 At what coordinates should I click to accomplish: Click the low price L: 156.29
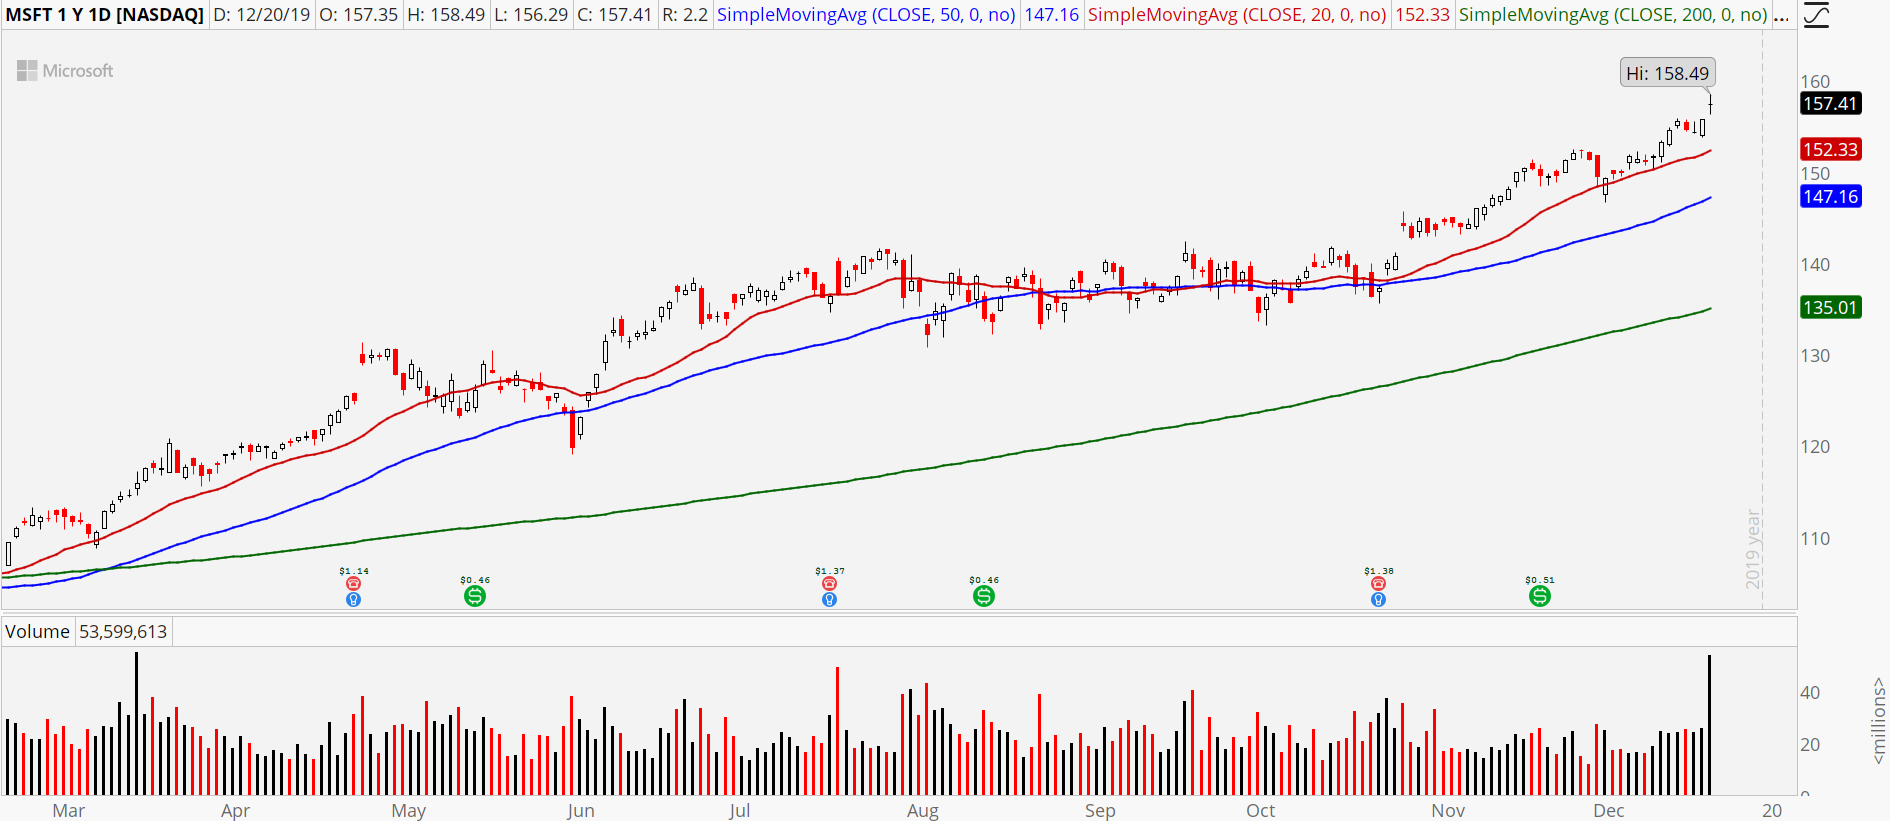[x=531, y=15]
